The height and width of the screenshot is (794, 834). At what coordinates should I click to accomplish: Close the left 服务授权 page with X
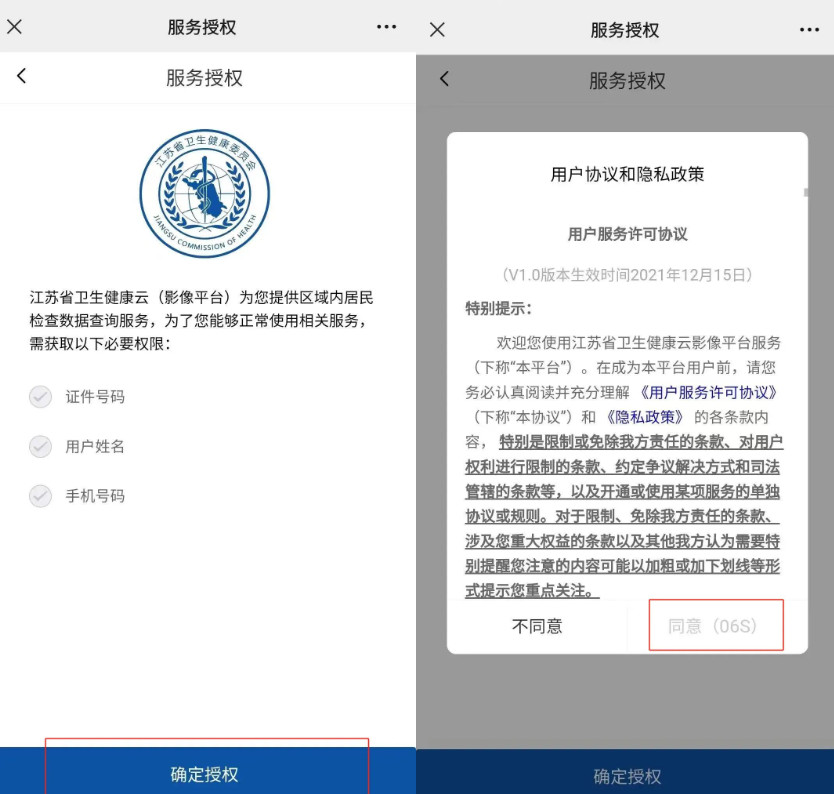coord(16,27)
